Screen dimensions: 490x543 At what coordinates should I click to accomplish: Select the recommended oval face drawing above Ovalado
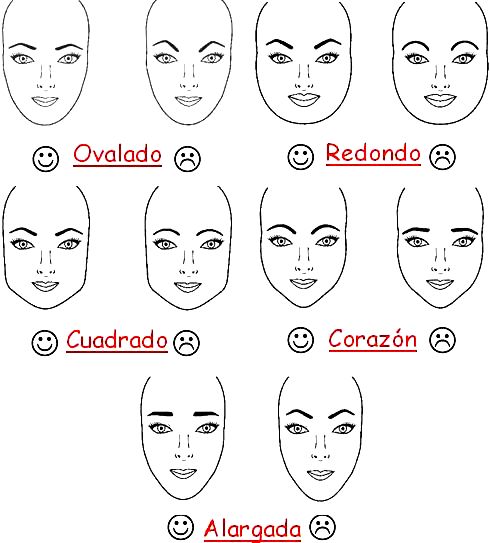coord(46,62)
